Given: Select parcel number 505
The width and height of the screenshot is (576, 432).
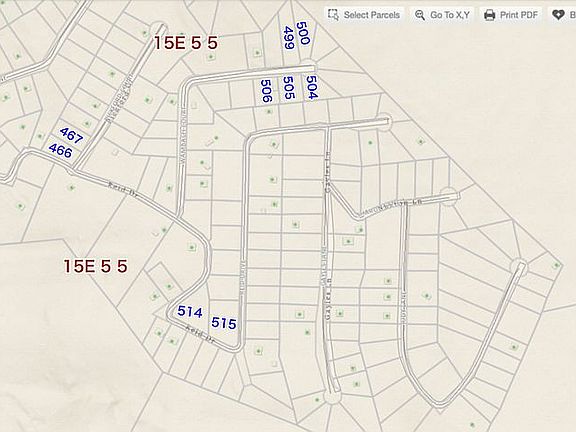Looking at the screenshot, I should tap(289, 88).
